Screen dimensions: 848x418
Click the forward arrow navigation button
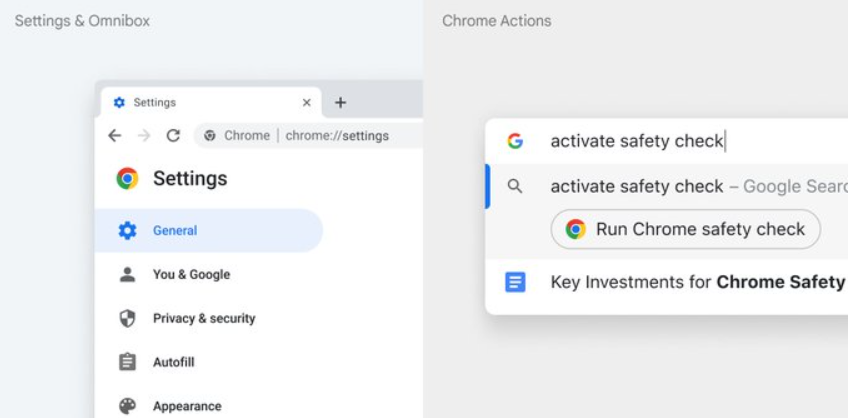point(144,136)
